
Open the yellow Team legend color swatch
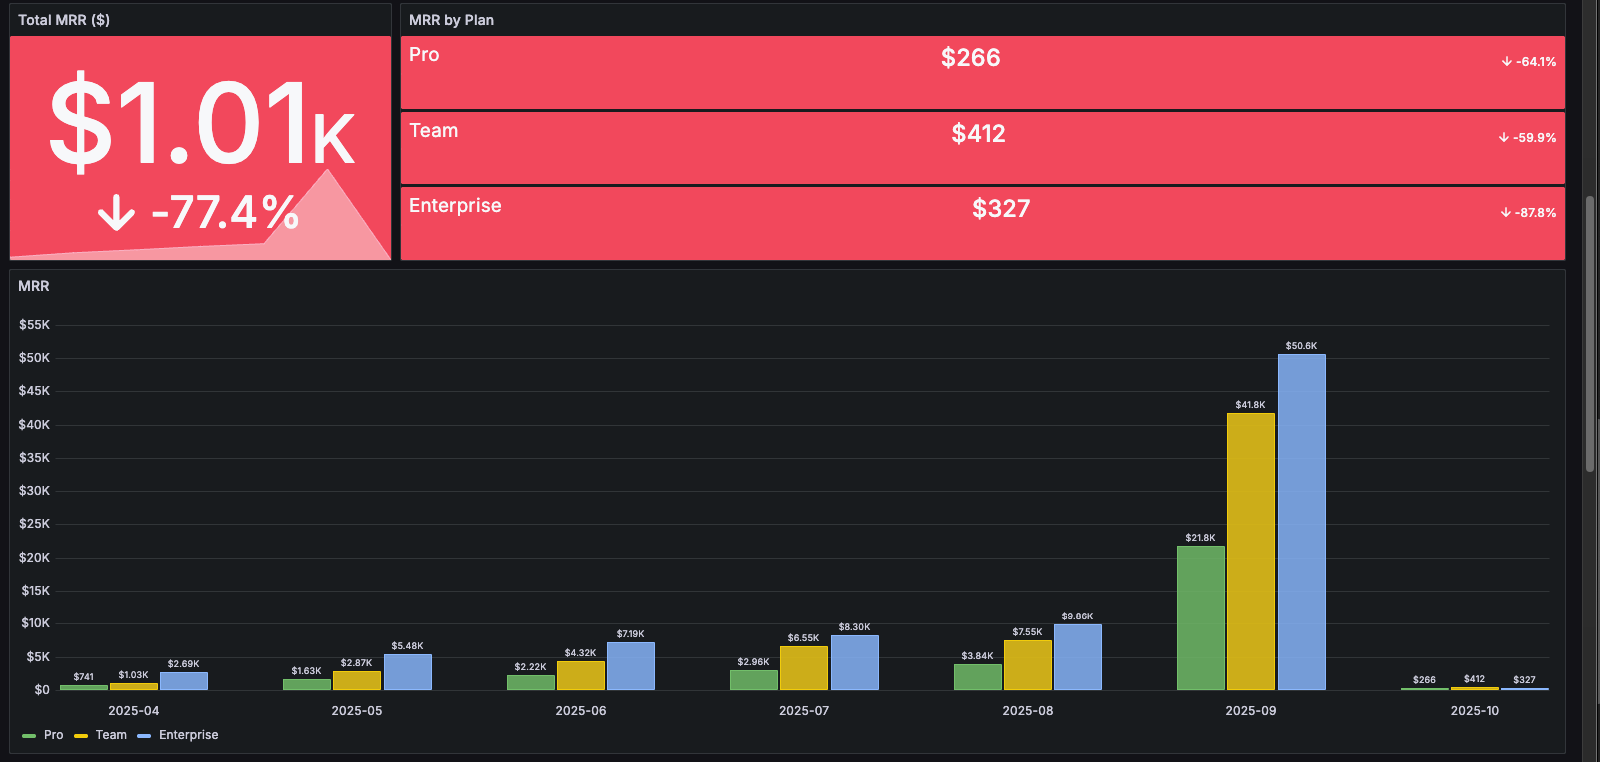(x=81, y=736)
